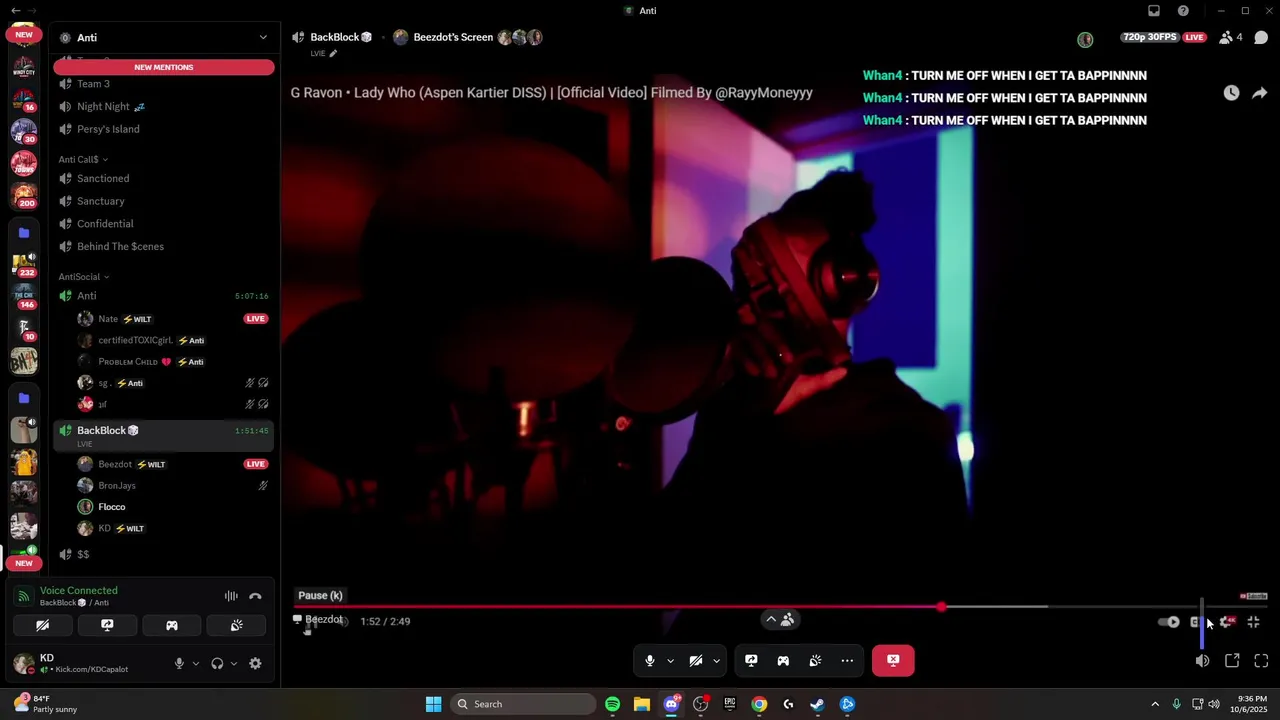Toggle YouTube autoplay switch
The height and width of the screenshot is (720, 1280).
pyautogui.click(x=1168, y=622)
